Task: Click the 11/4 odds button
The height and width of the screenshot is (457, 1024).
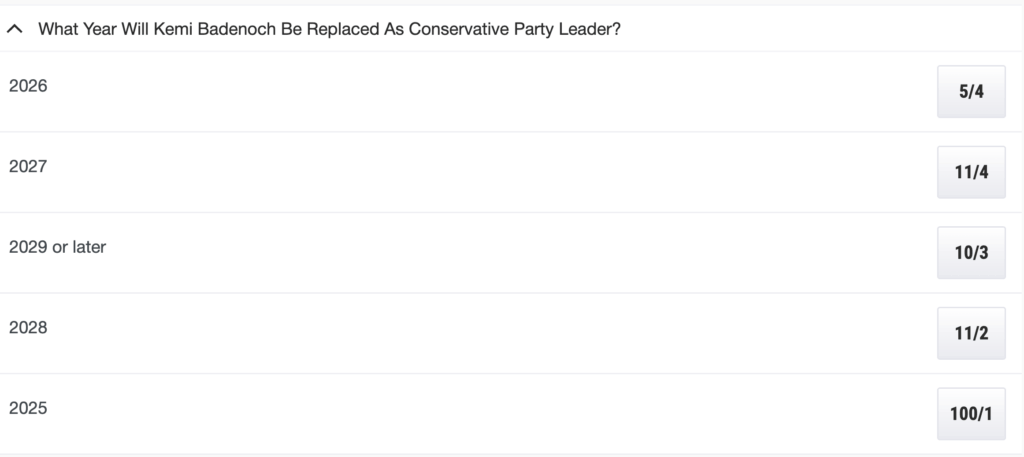Action: pyautogui.click(x=971, y=172)
